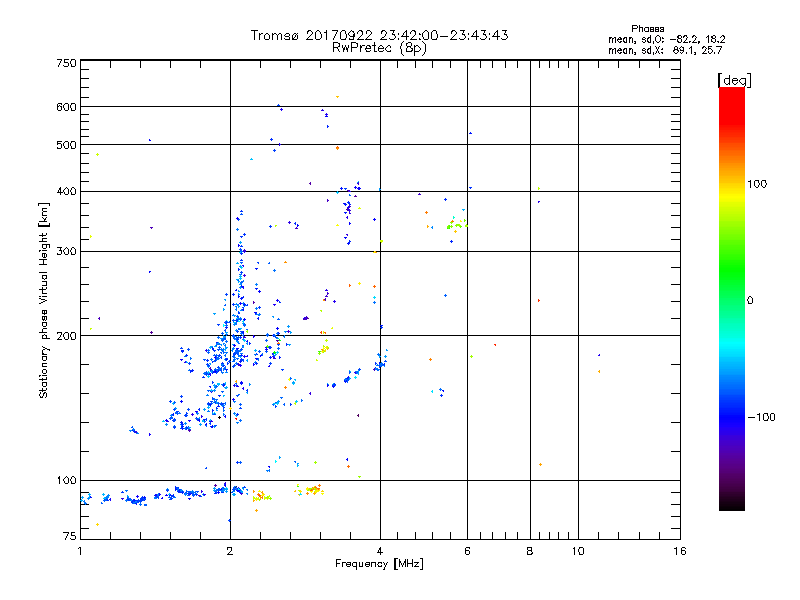Click the '500' height tick label
The height and width of the screenshot is (600, 800).
tap(66, 145)
